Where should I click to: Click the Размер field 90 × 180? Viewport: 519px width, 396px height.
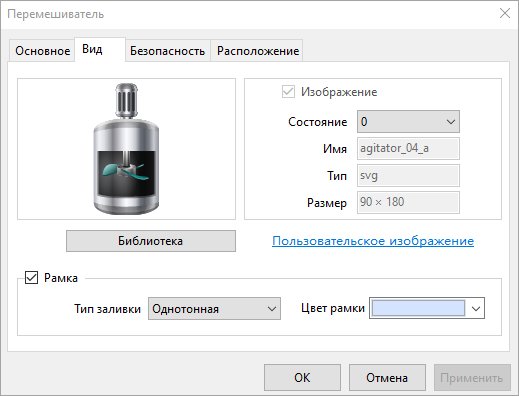408,202
